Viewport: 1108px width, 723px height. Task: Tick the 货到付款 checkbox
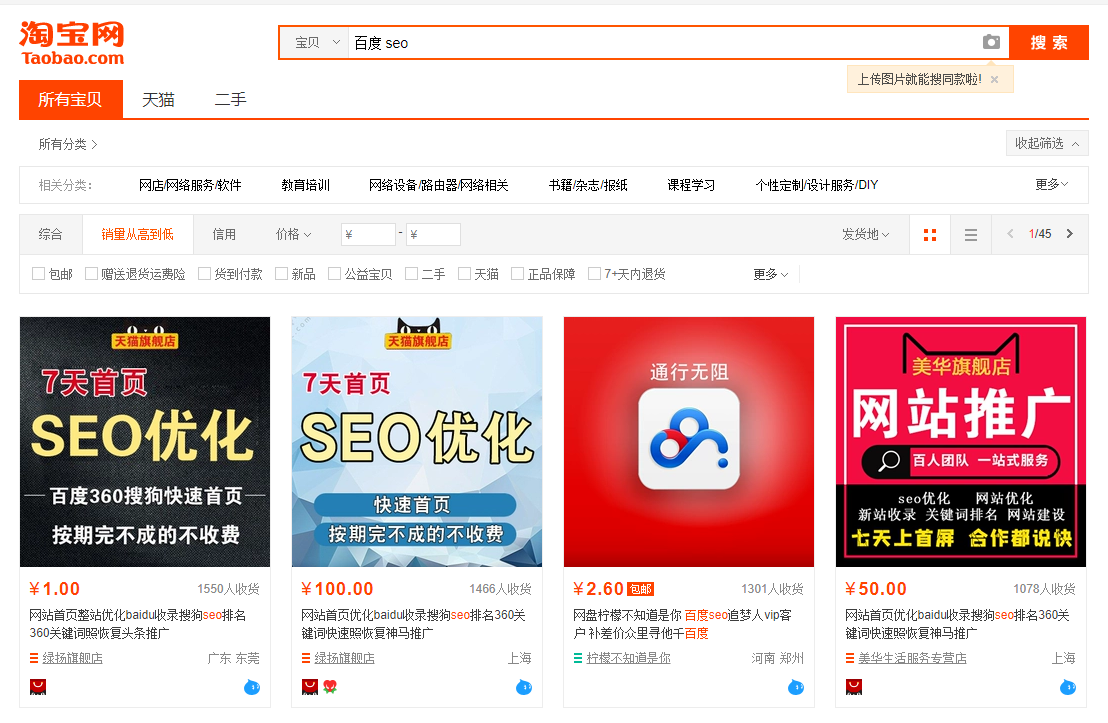click(x=204, y=274)
